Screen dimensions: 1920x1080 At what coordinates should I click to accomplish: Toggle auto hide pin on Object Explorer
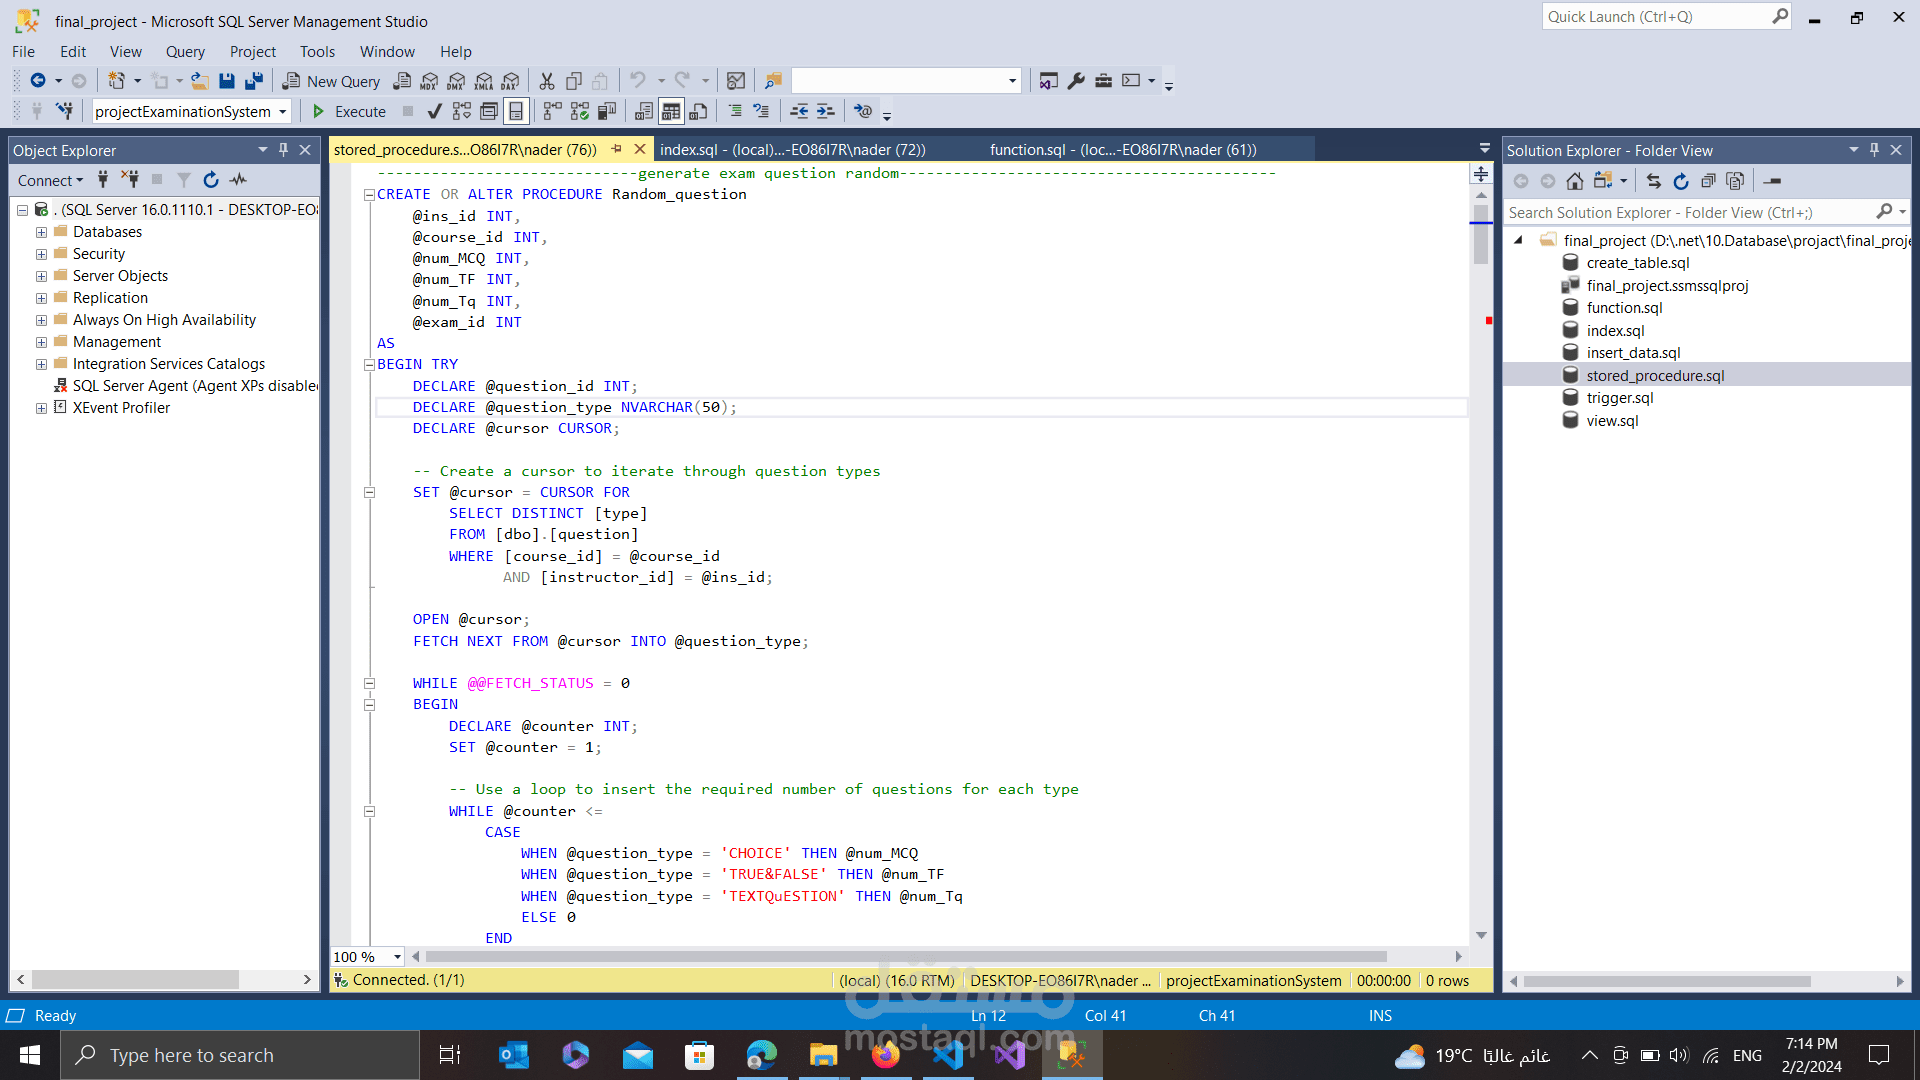pyautogui.click(x=284, y=150)
